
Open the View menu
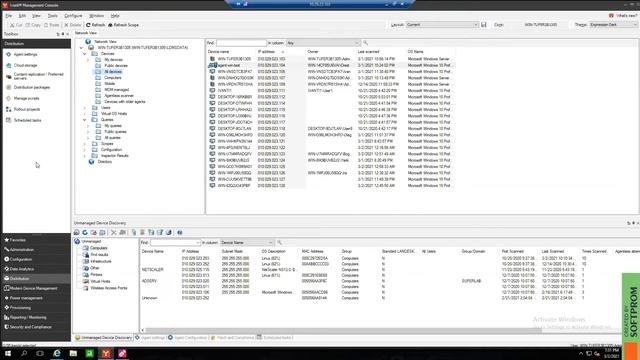[36, 16]
